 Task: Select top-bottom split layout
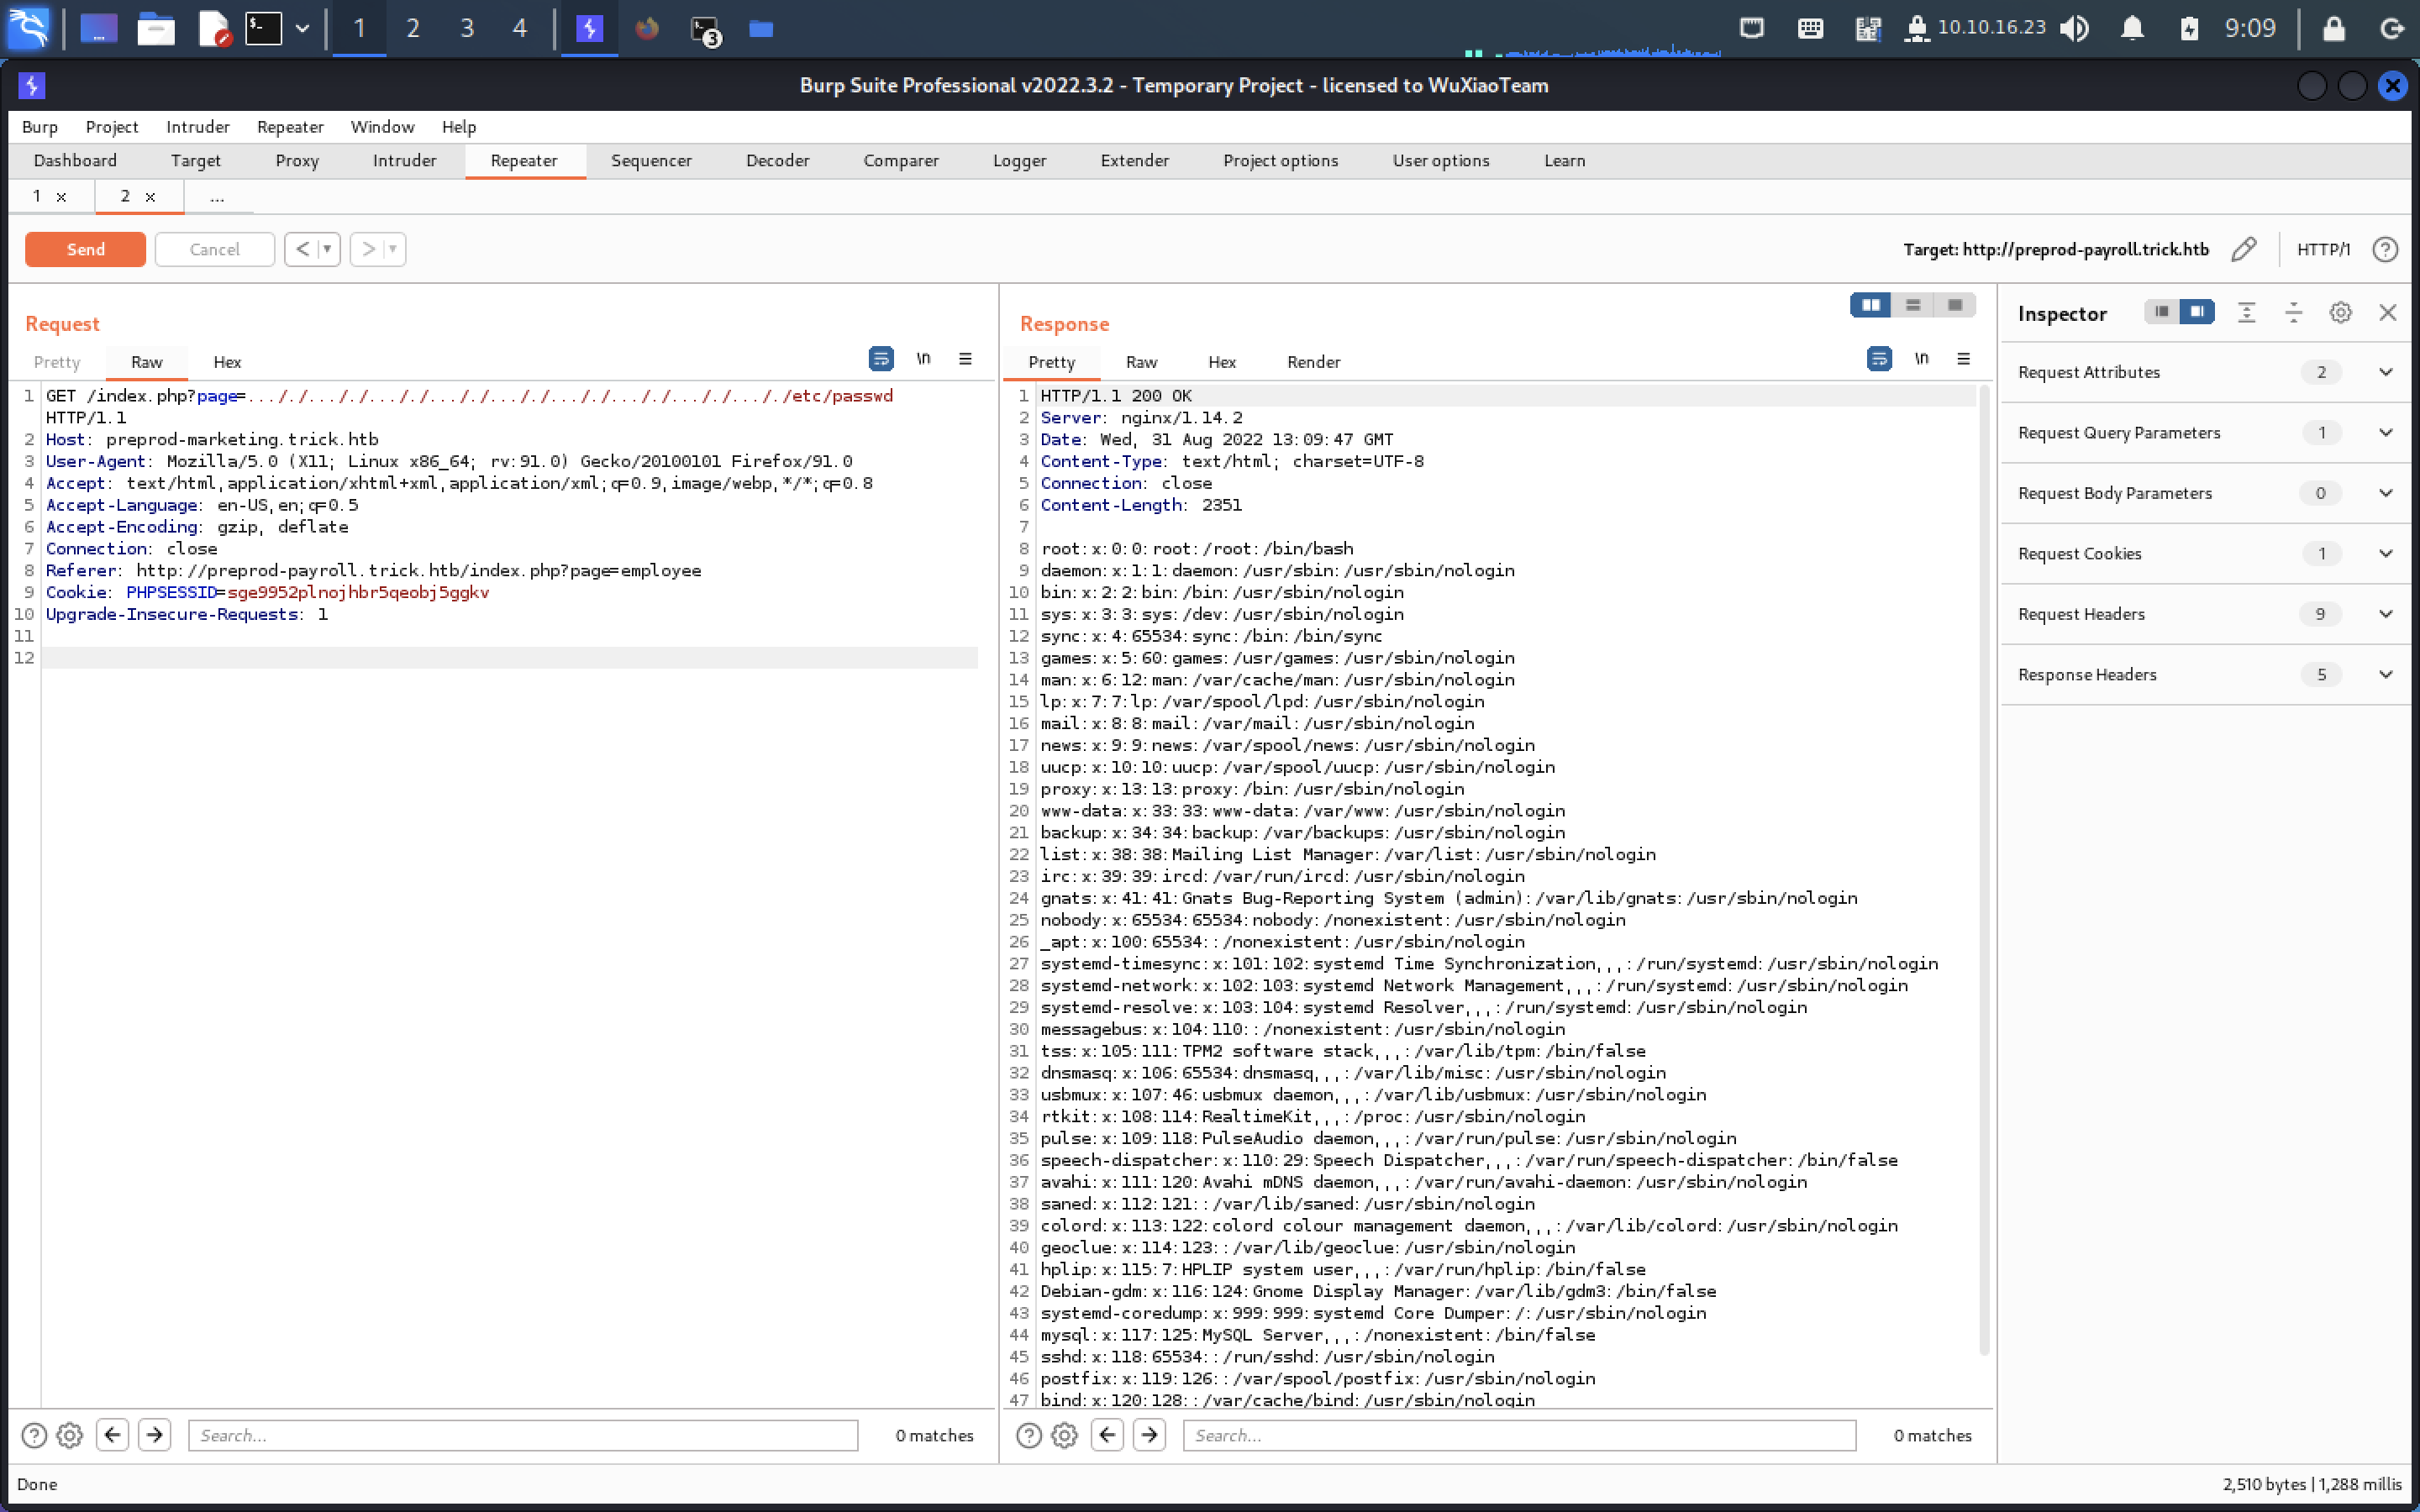1913,305
